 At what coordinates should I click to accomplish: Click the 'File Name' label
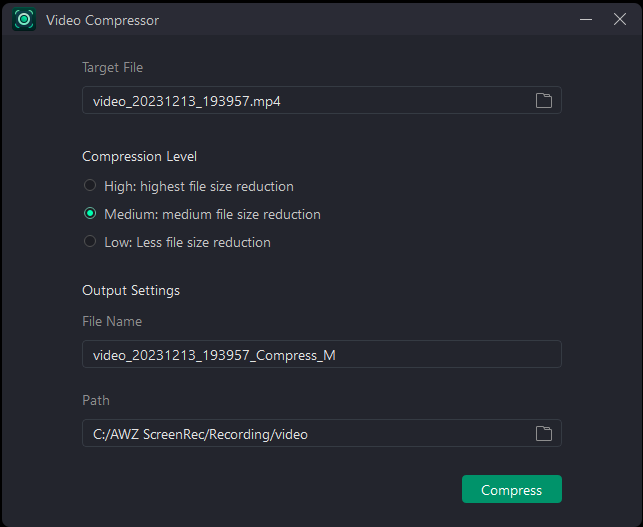(112, 322)
